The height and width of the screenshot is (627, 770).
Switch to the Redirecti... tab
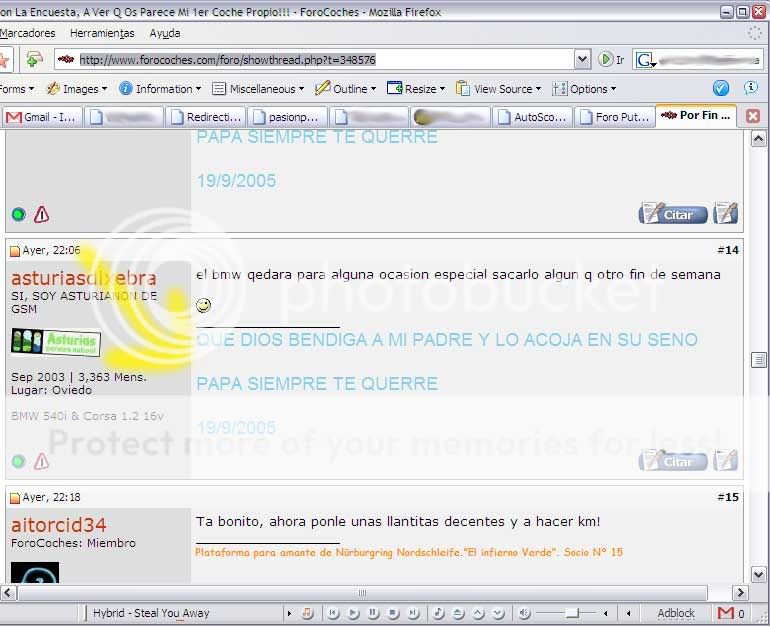[207, 117]
